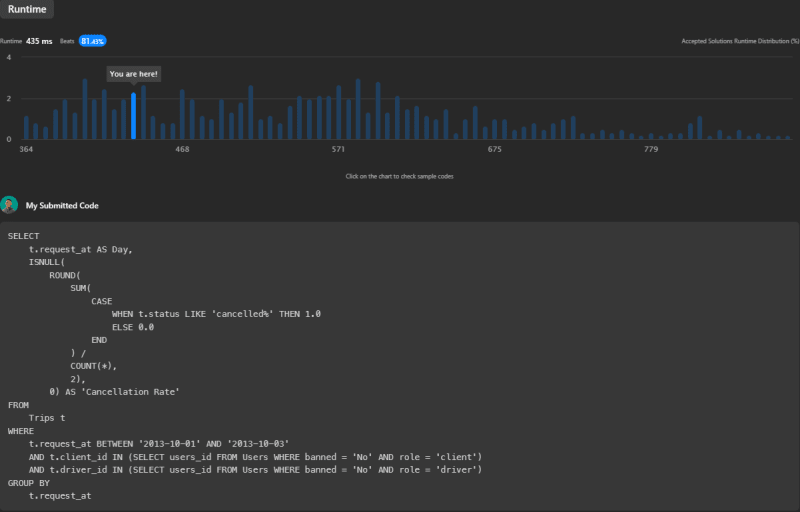Click the "SUM(" code line

[x=81, y=288]
